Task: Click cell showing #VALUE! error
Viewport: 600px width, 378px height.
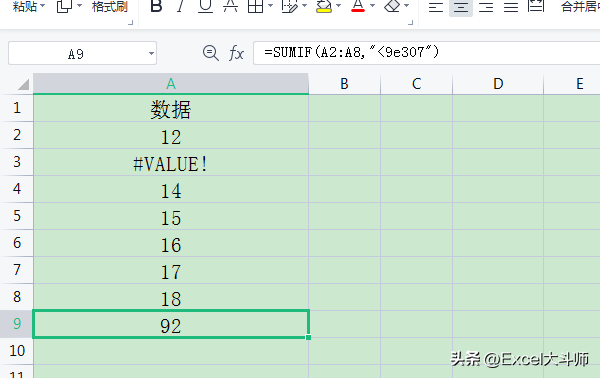Action: (x=171, y=162)
